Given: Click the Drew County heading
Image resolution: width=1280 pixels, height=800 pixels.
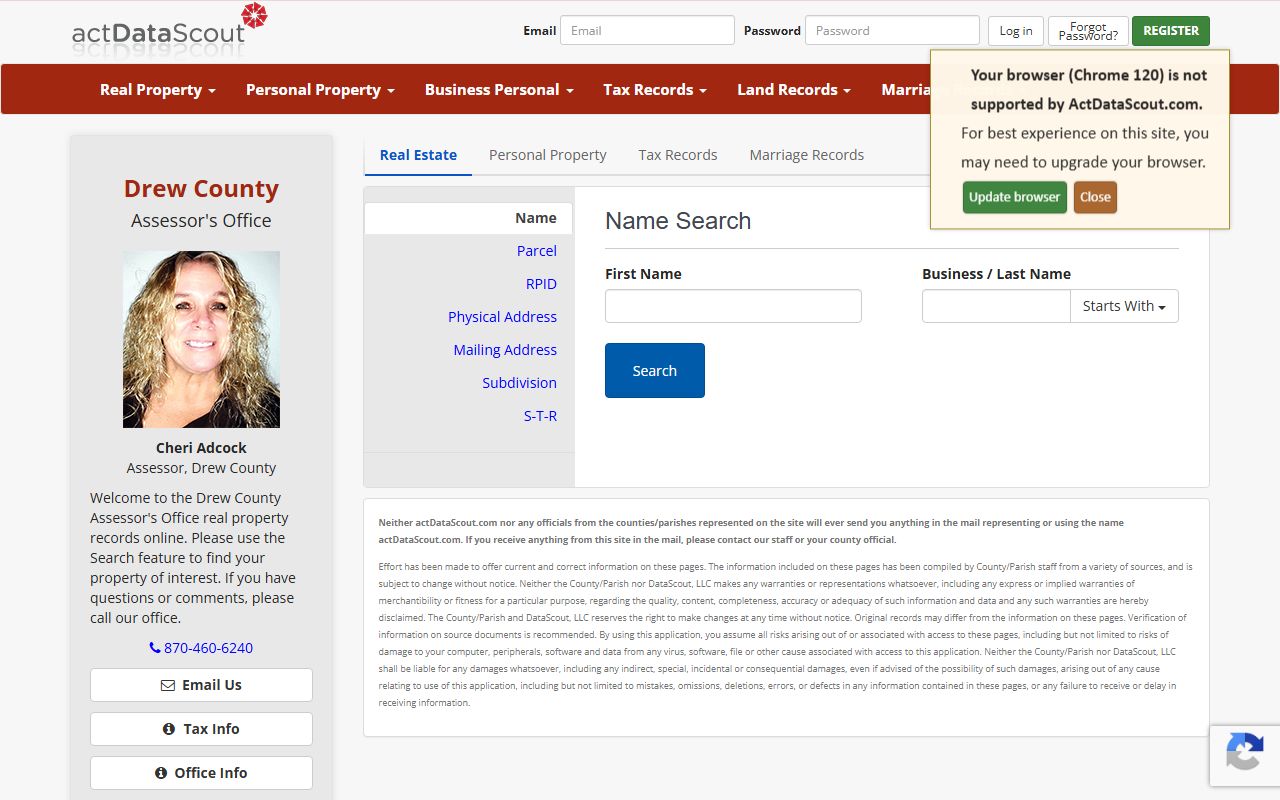Looking at the screenshot, I should (x=201, y=188).
